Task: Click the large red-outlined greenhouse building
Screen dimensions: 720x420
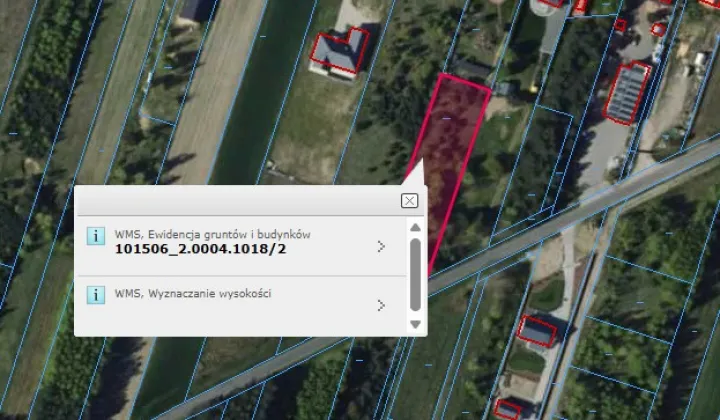Action: [x=627, y=93]
